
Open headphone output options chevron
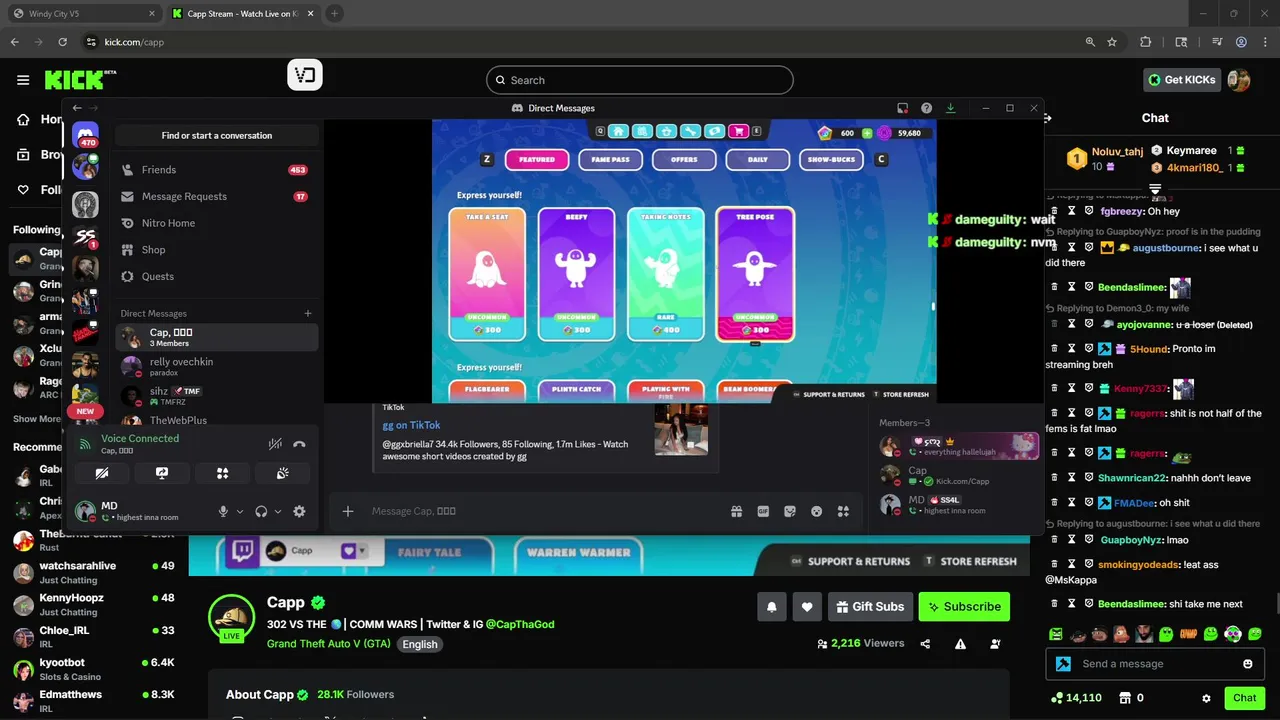[x=278, y=512]
